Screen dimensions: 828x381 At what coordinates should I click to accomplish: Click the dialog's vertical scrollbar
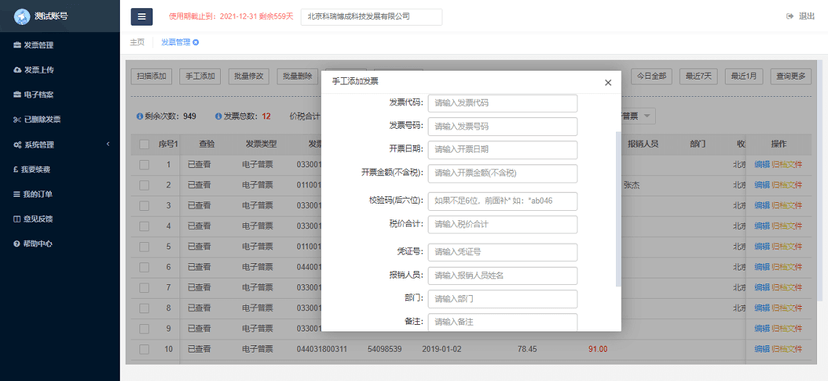click(618, 209)
